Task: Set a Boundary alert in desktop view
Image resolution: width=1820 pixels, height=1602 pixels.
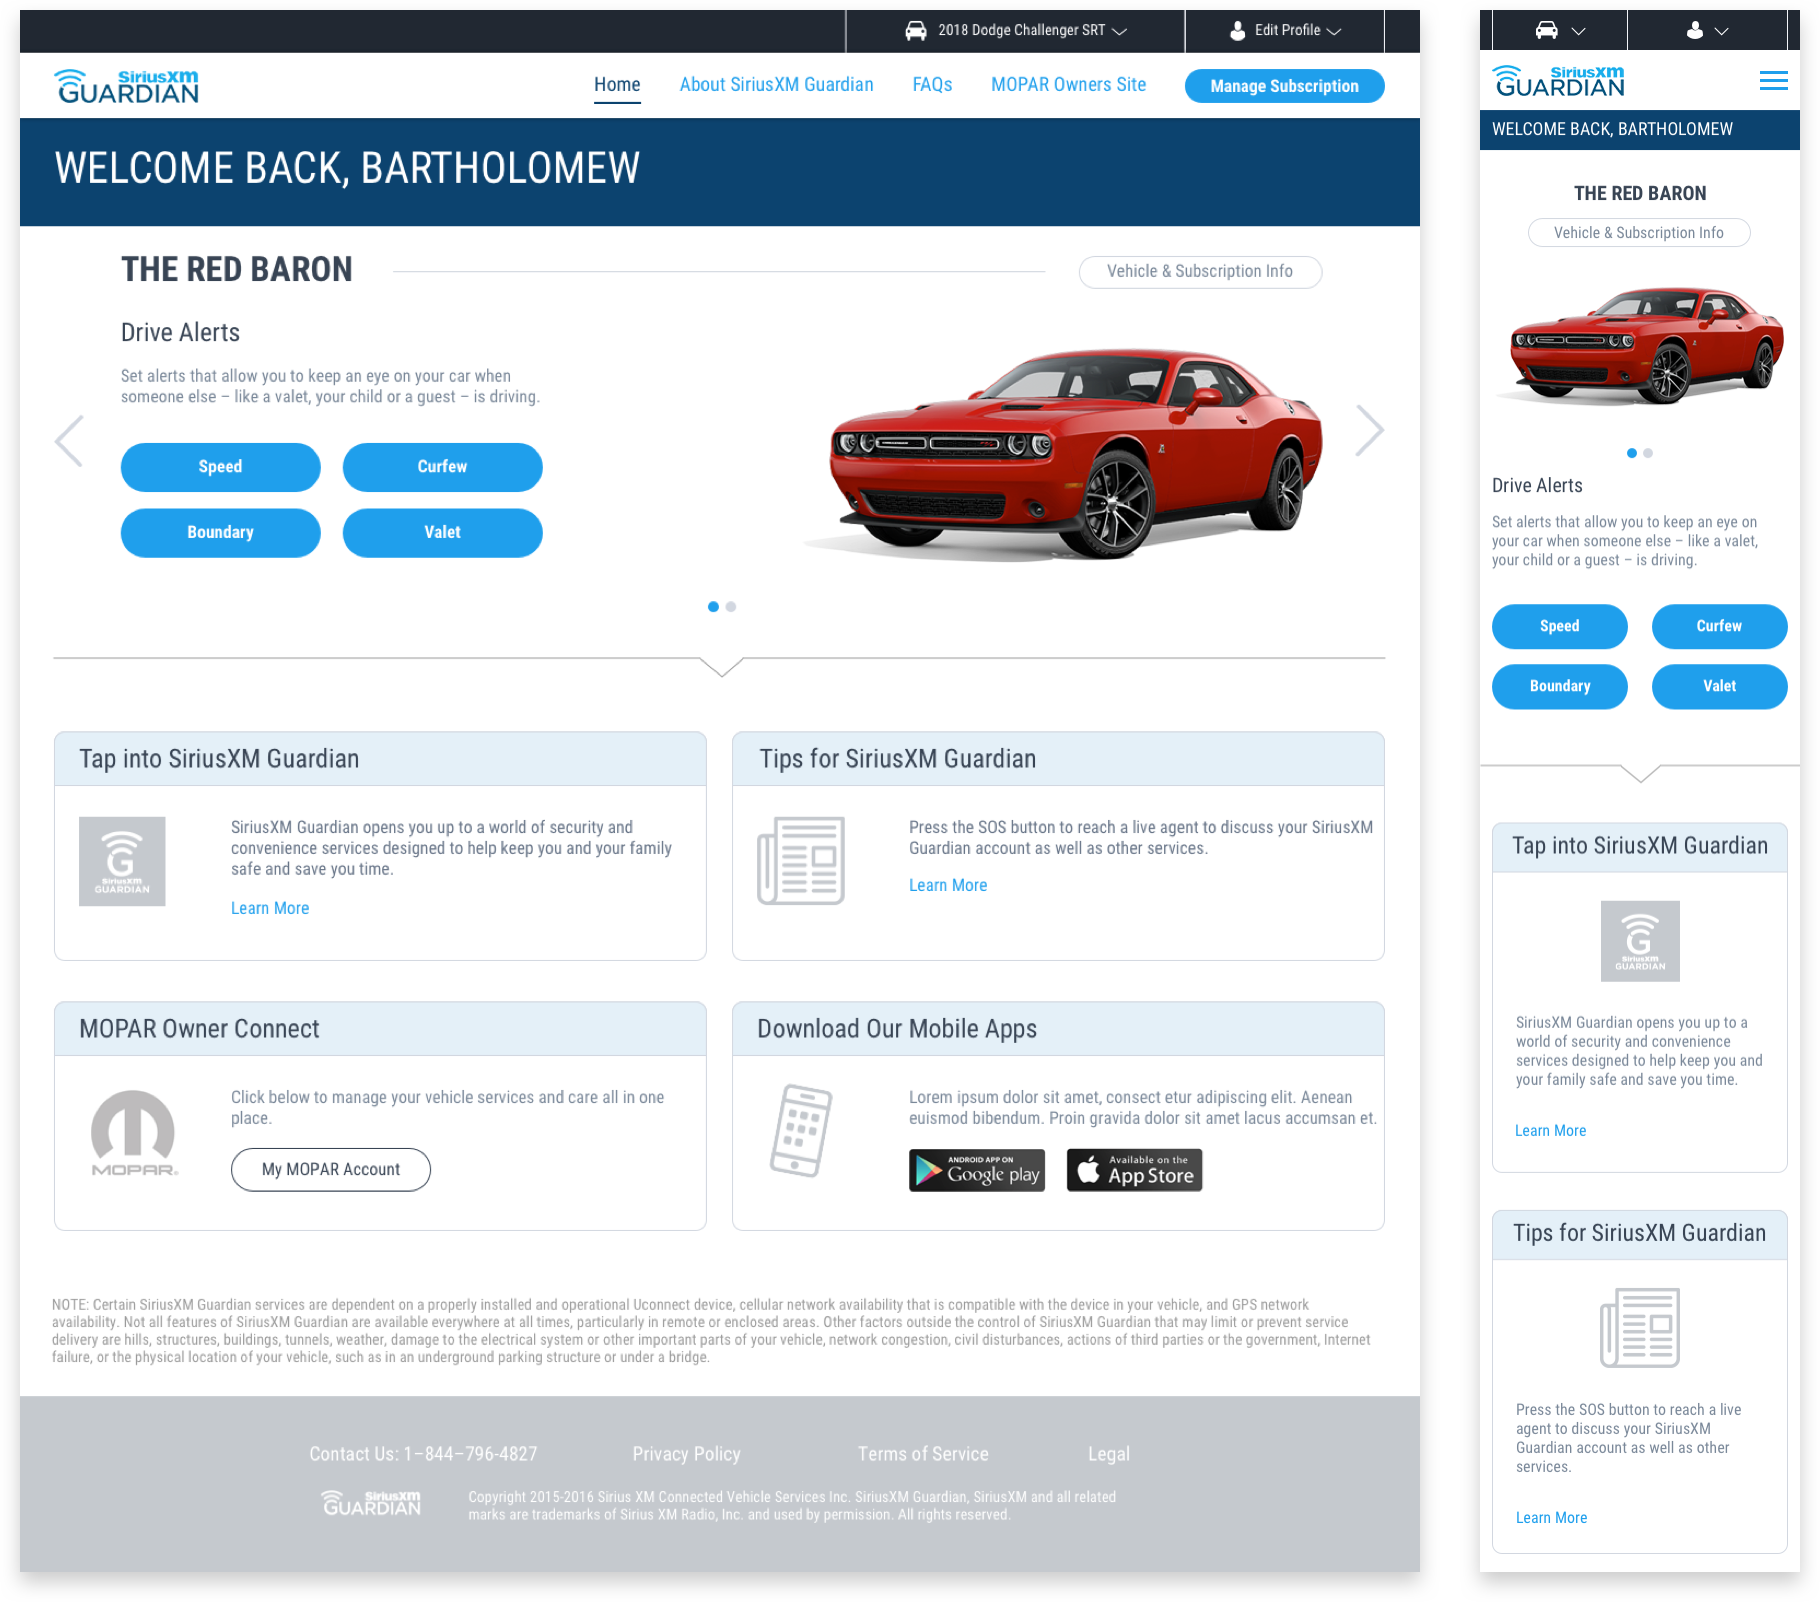Action: (x=220, y=533)
